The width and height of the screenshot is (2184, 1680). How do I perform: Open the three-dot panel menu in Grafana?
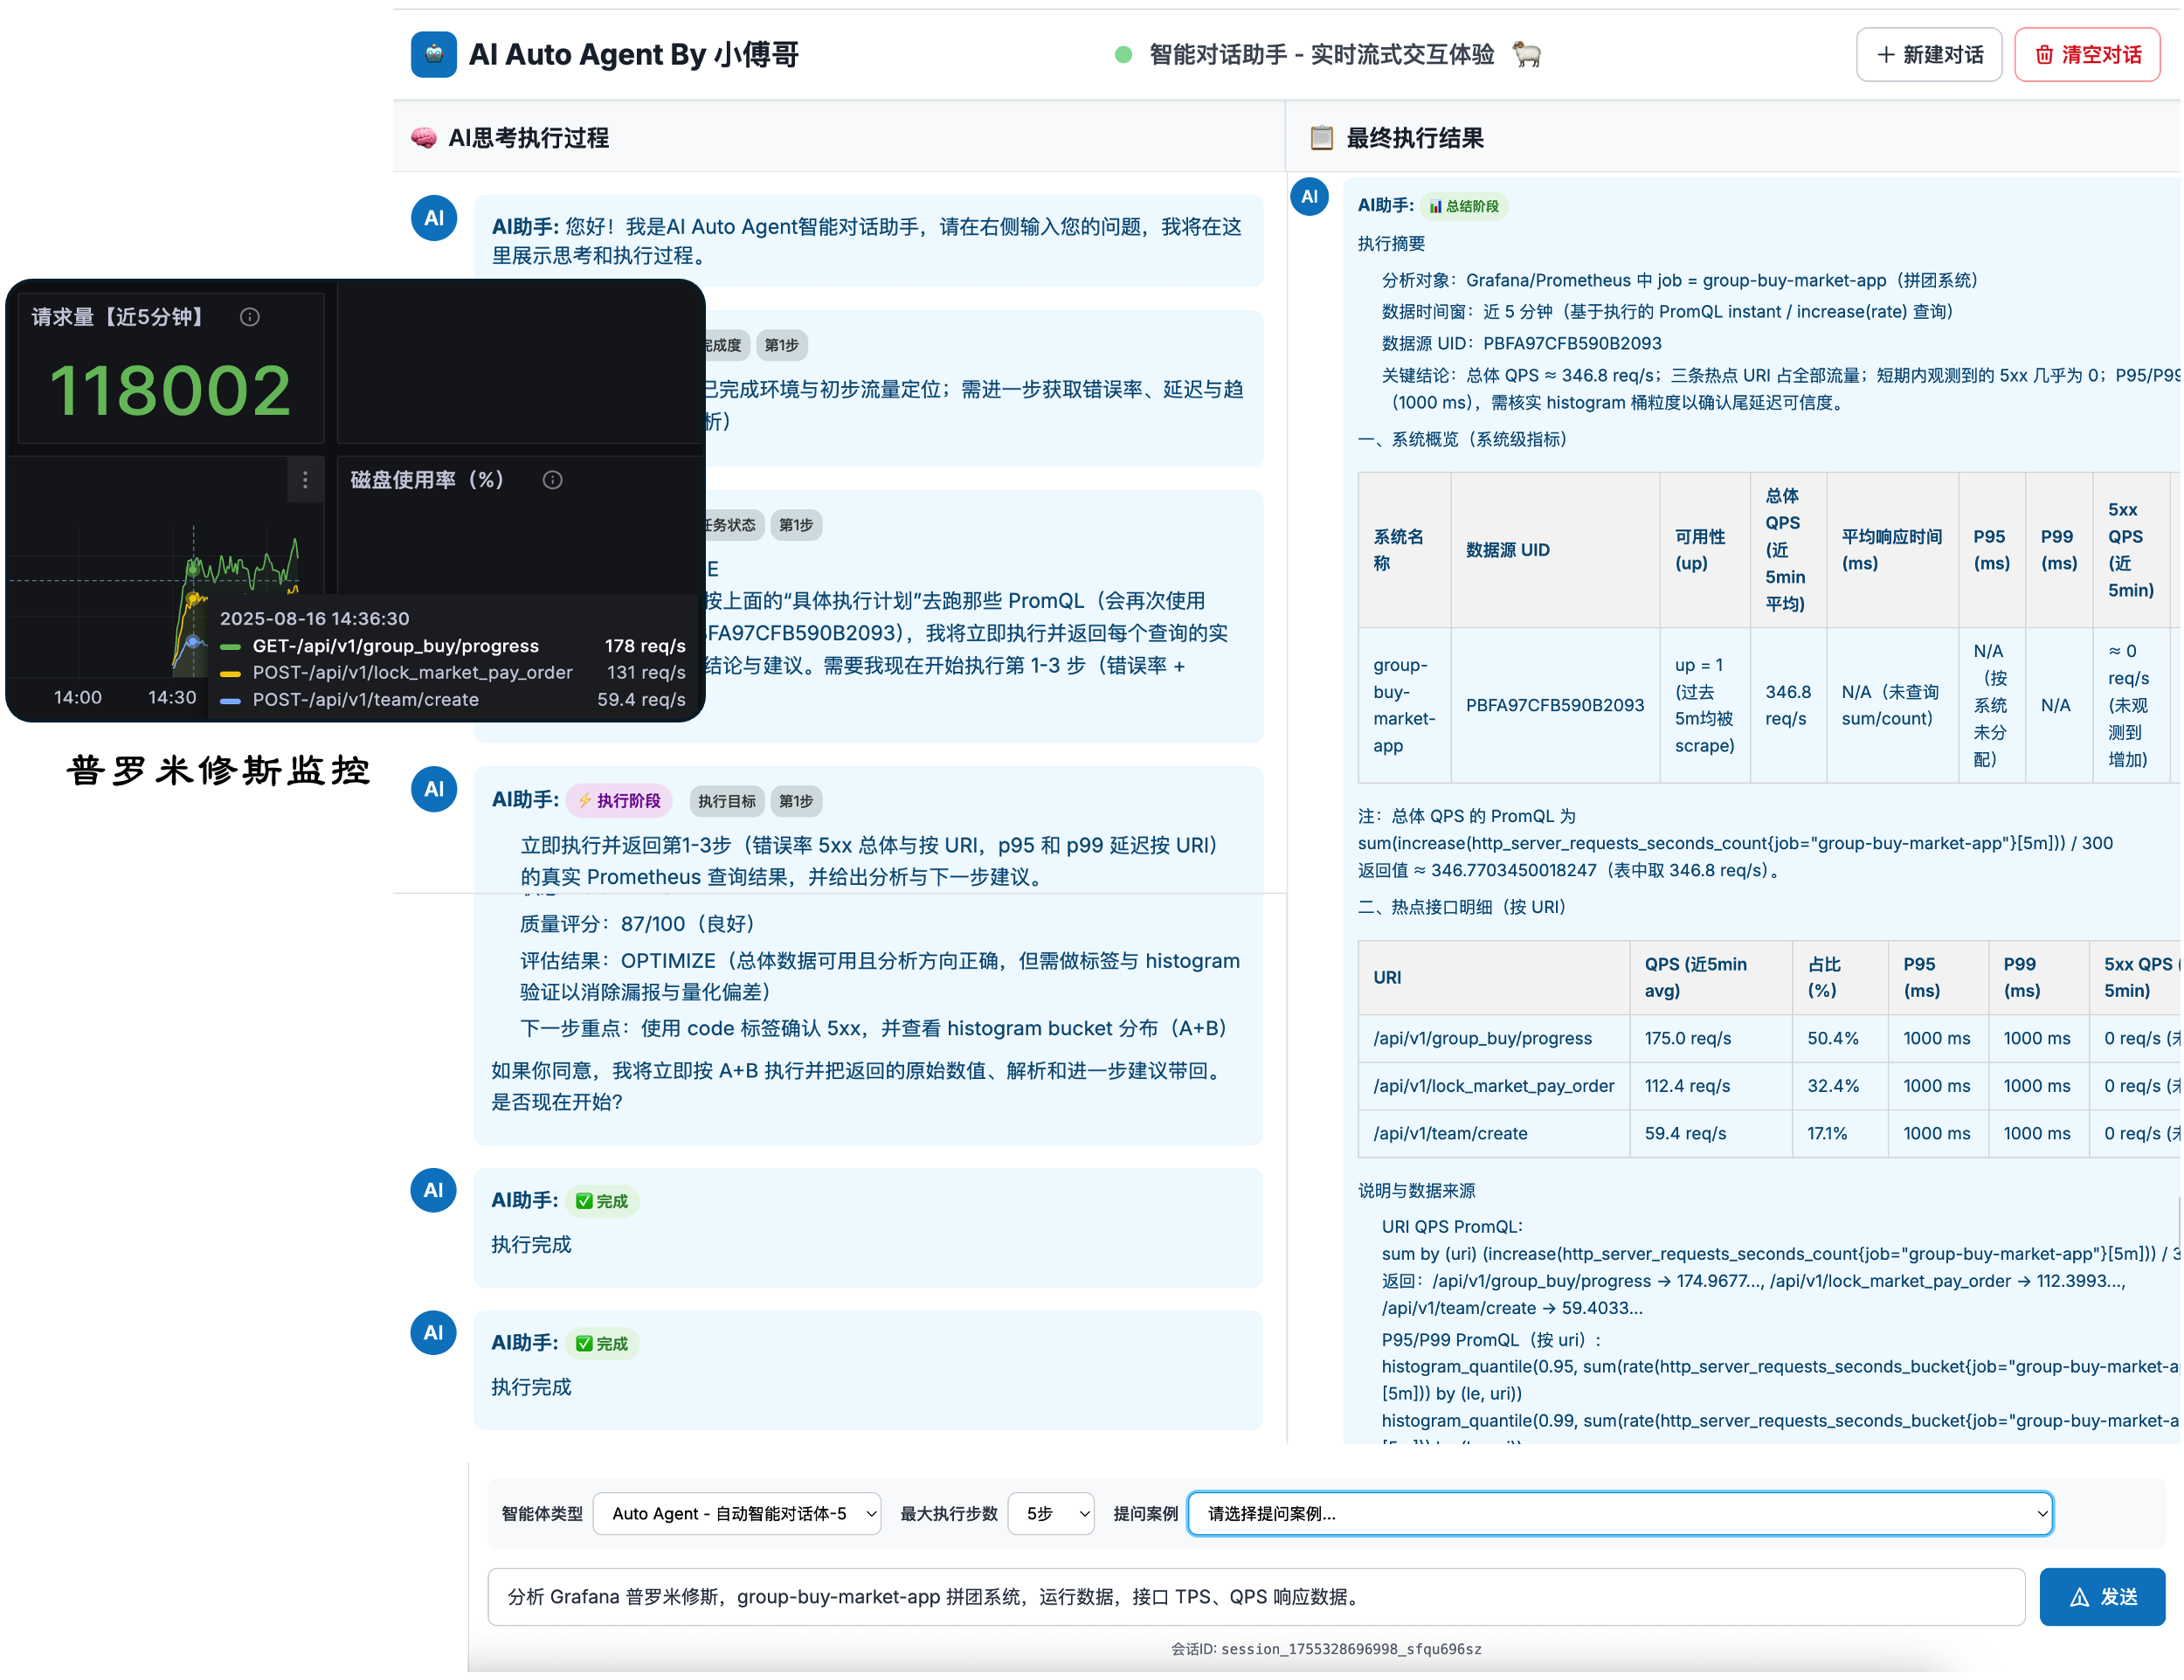point(305,480)
